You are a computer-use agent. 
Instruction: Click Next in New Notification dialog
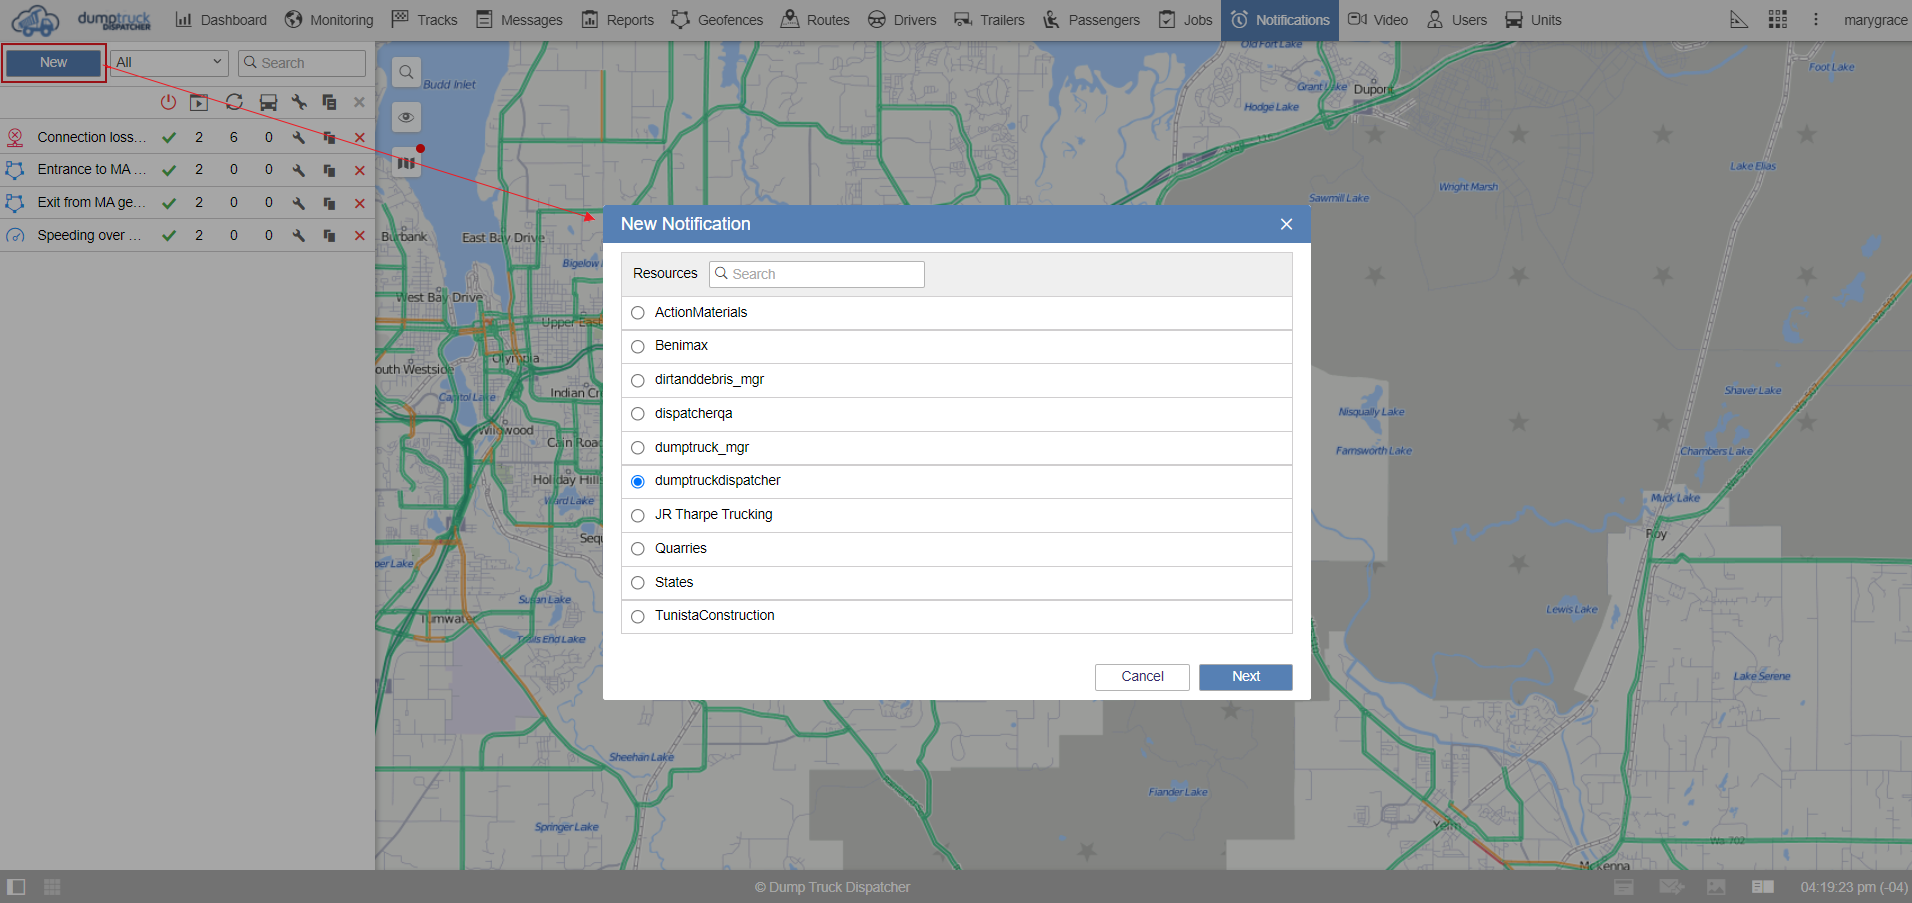click(x=1246, y=677)
